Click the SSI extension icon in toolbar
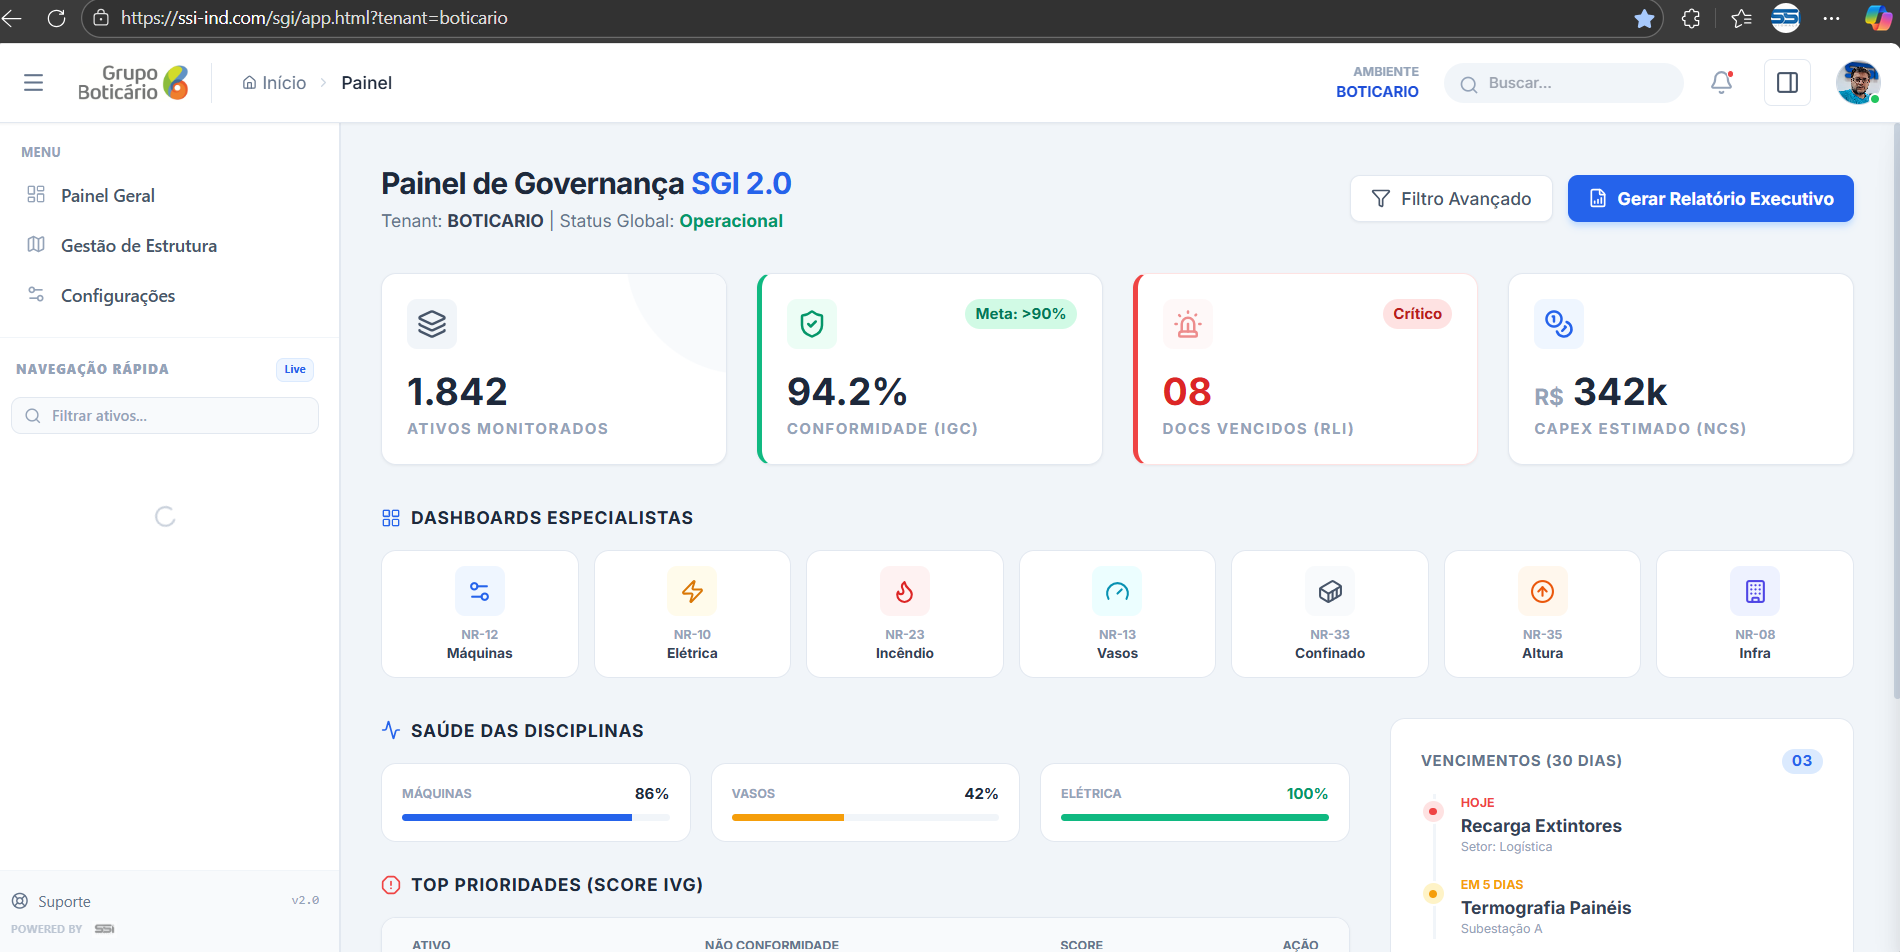1900x952 pixels. 1786,18
